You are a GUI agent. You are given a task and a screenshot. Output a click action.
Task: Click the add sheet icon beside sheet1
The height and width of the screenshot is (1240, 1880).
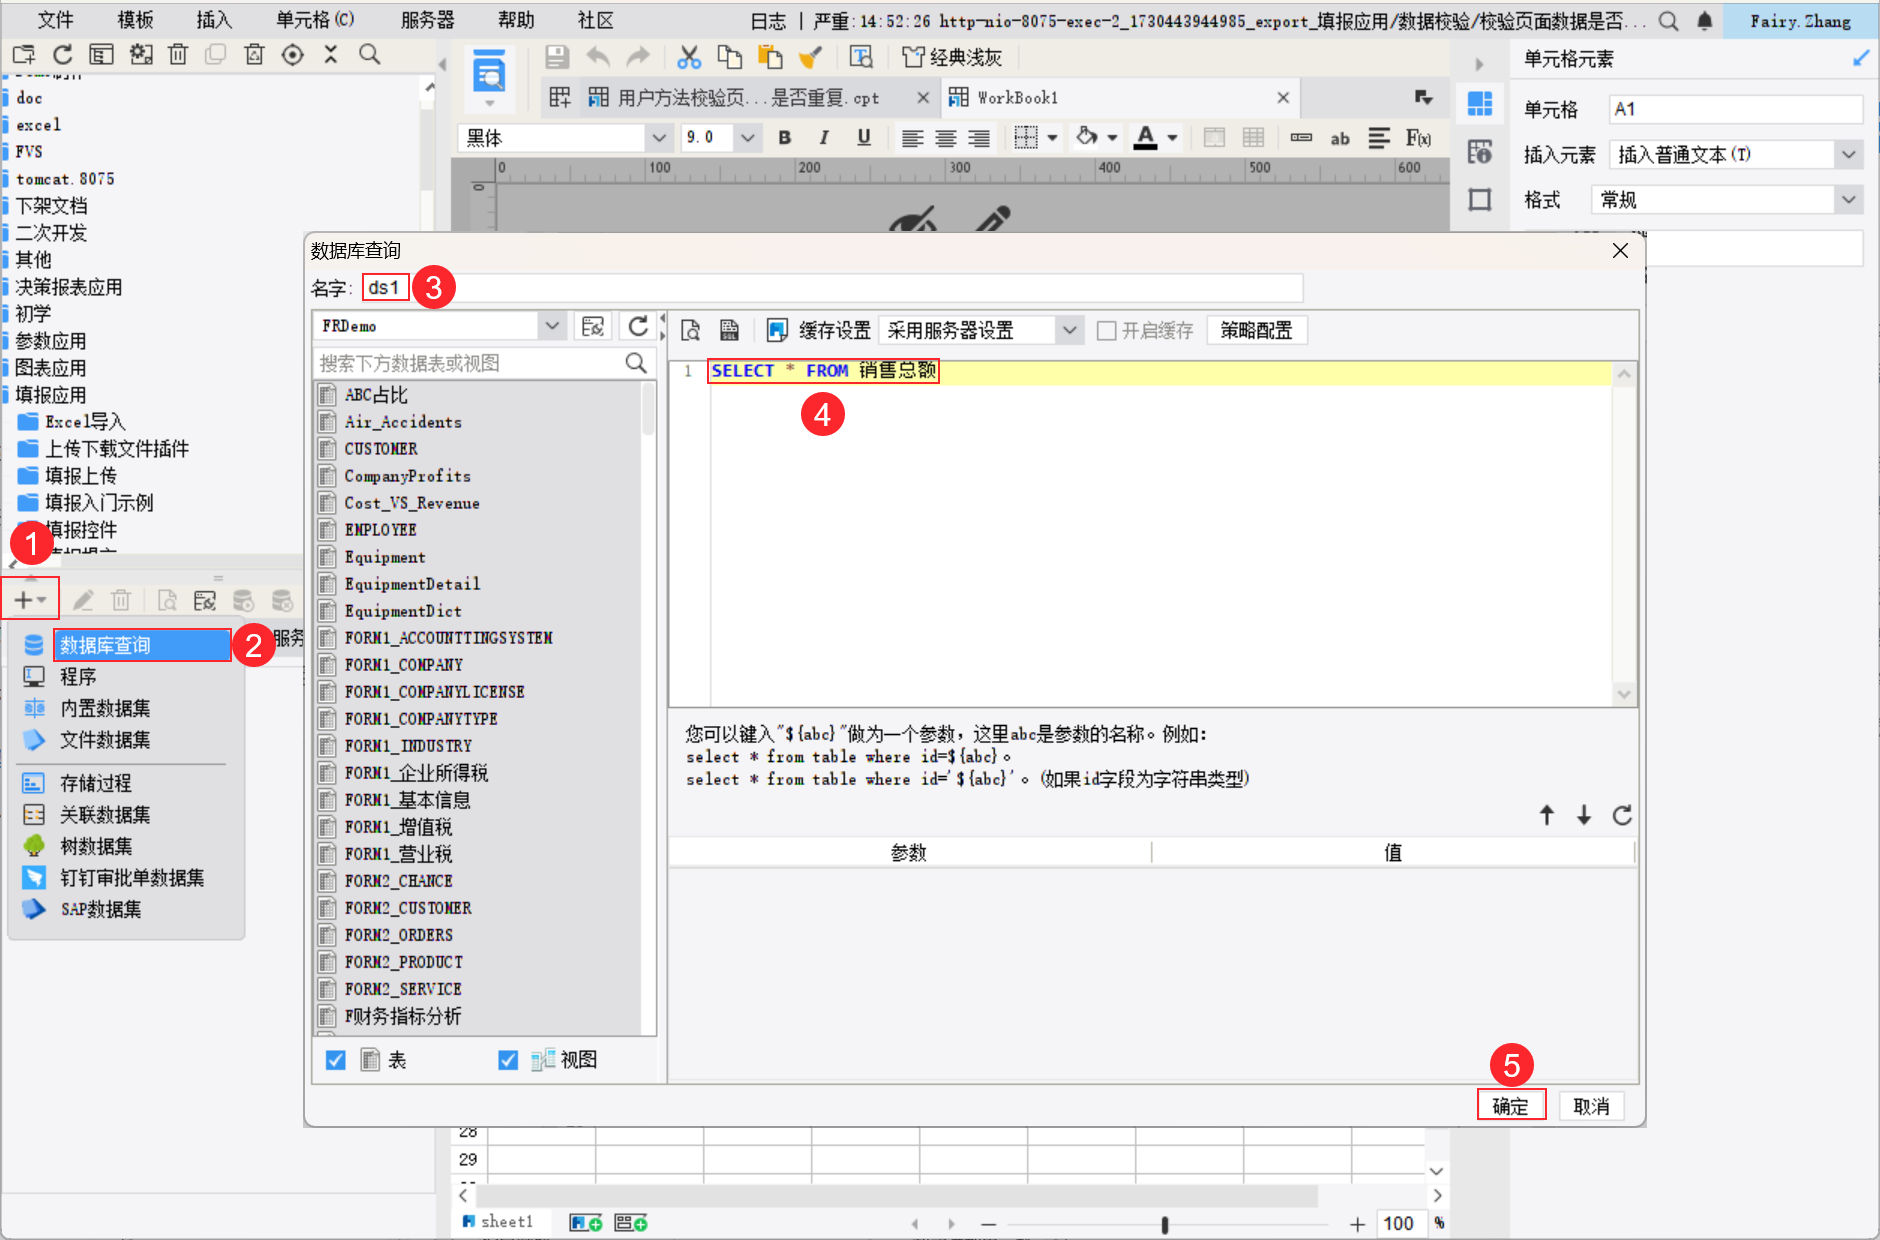[585, 1222]
